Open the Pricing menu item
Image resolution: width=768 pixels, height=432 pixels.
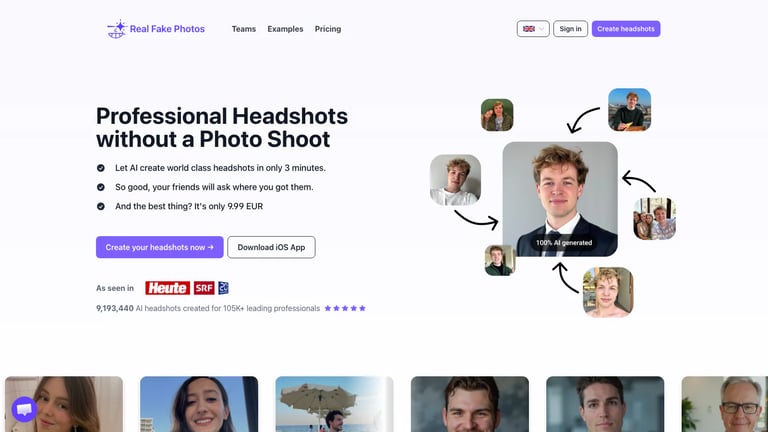click(328, 29)
